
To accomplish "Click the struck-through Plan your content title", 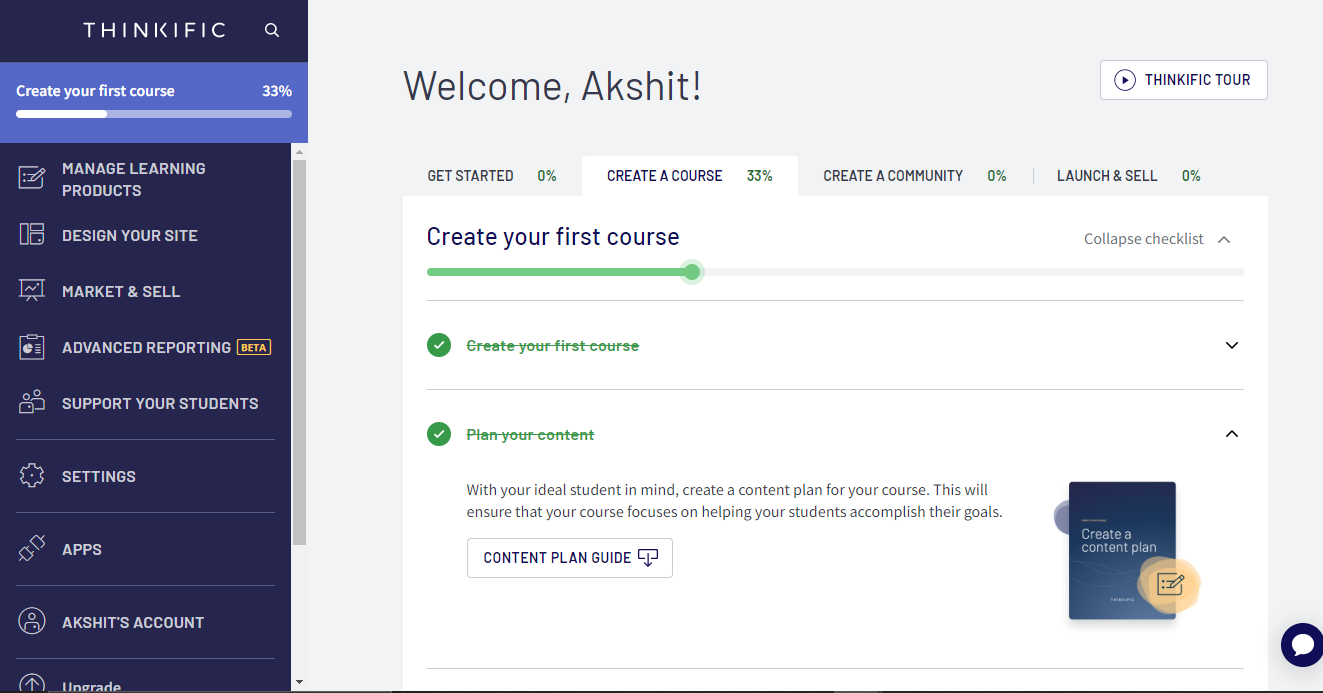I will 531,435.
